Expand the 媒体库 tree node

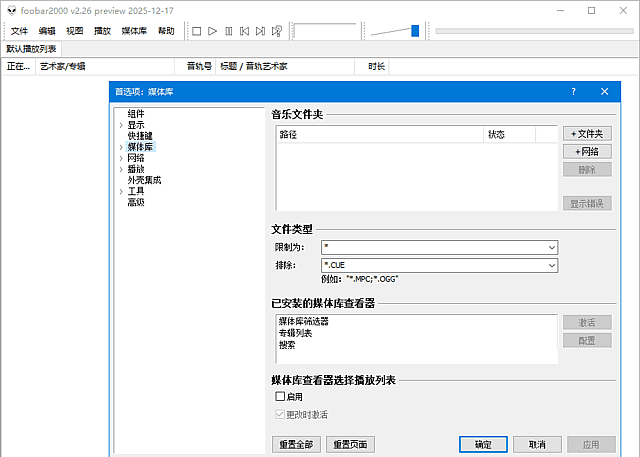[121, 147]
